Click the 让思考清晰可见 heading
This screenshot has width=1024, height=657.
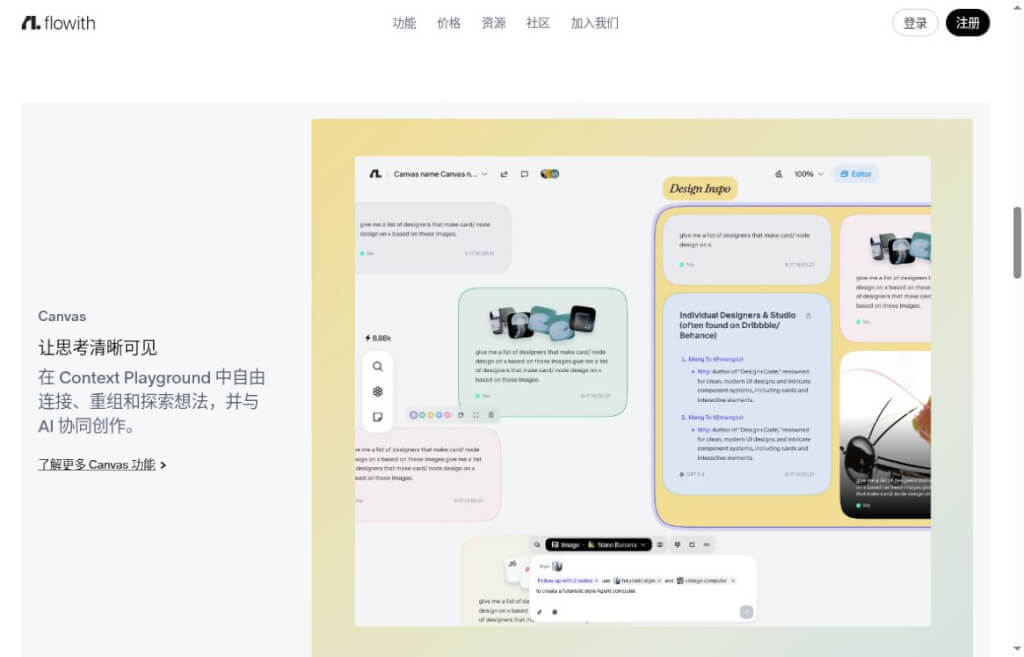pyautogui.click(x=98, y=347)
